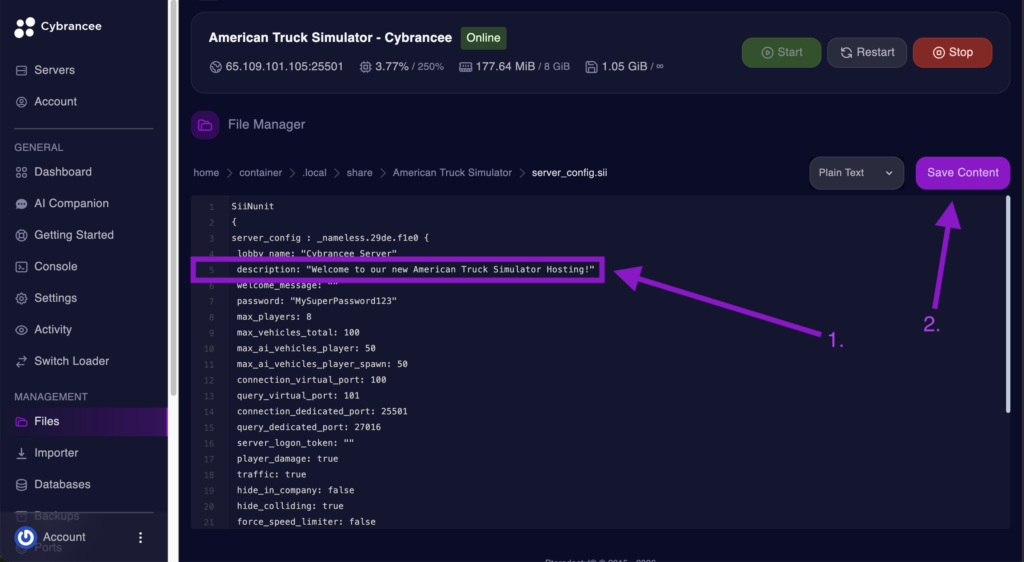Click the Online status badge
1024x562 pixels.
[483, 38]
